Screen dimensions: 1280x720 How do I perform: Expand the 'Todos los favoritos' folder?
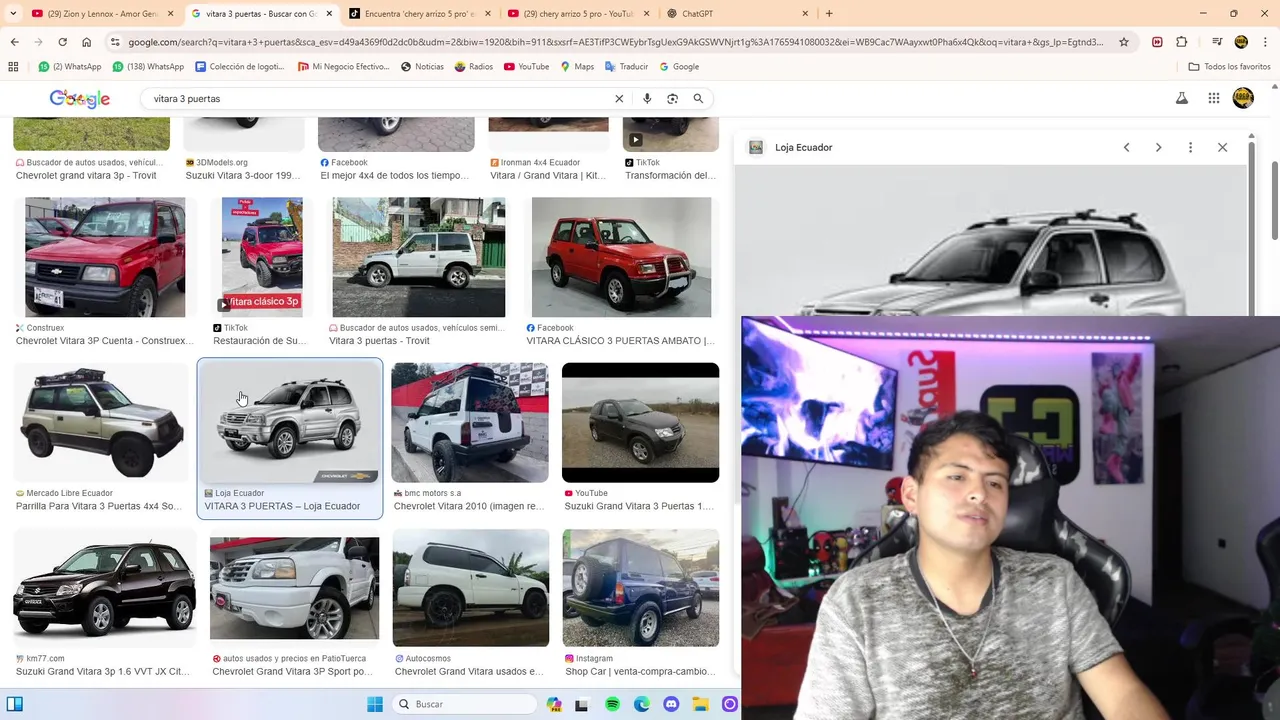(1229, 66)
